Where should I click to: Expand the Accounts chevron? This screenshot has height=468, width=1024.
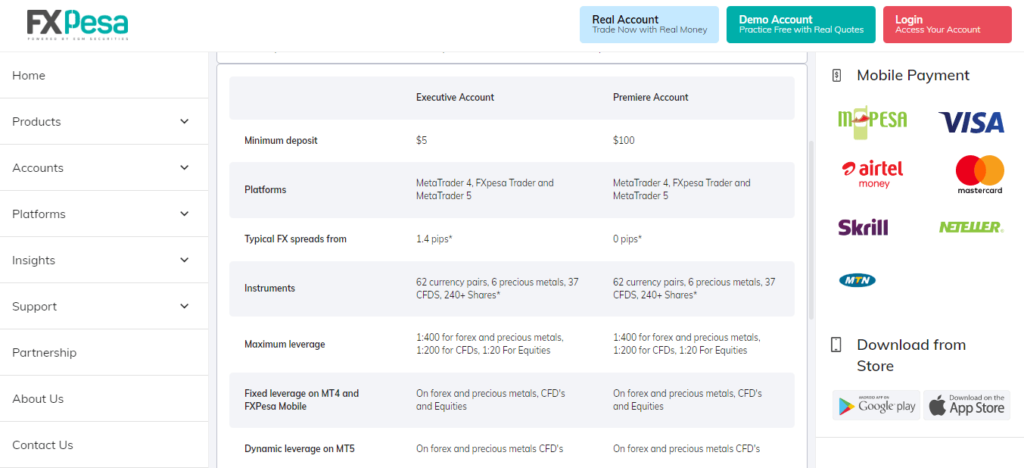click(x=184, y=168)
